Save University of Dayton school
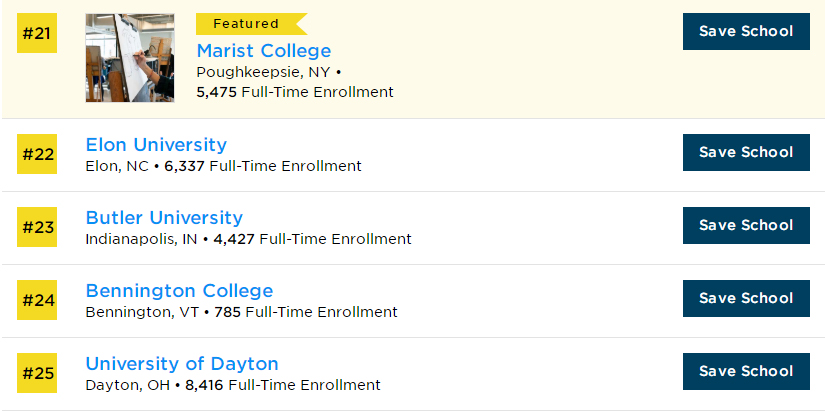 tap(745, 372)
